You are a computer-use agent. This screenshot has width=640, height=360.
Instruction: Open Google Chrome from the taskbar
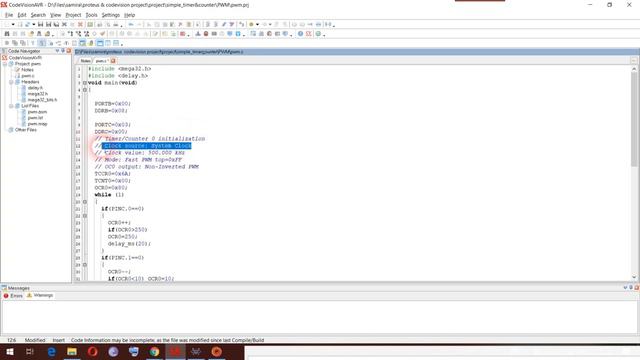click(154, 351)
